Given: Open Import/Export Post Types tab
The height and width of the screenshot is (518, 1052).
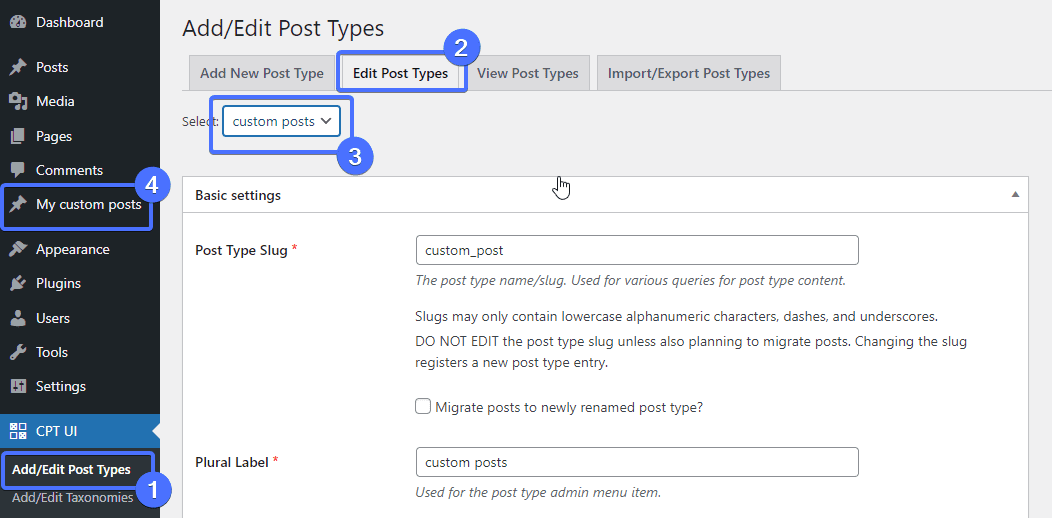Looking at the screenshot, I should click(x=688, y=73).
